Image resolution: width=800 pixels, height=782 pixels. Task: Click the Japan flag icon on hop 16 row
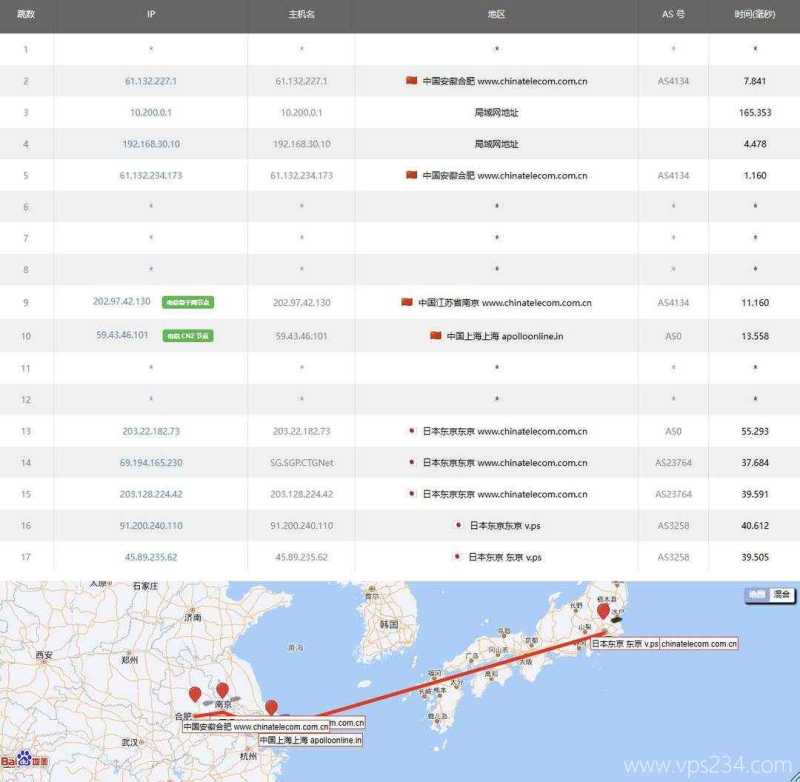[x=458, y=525]
